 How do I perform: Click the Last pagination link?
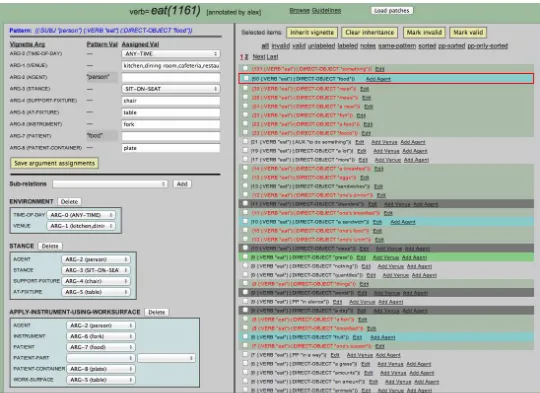[272, 56]
